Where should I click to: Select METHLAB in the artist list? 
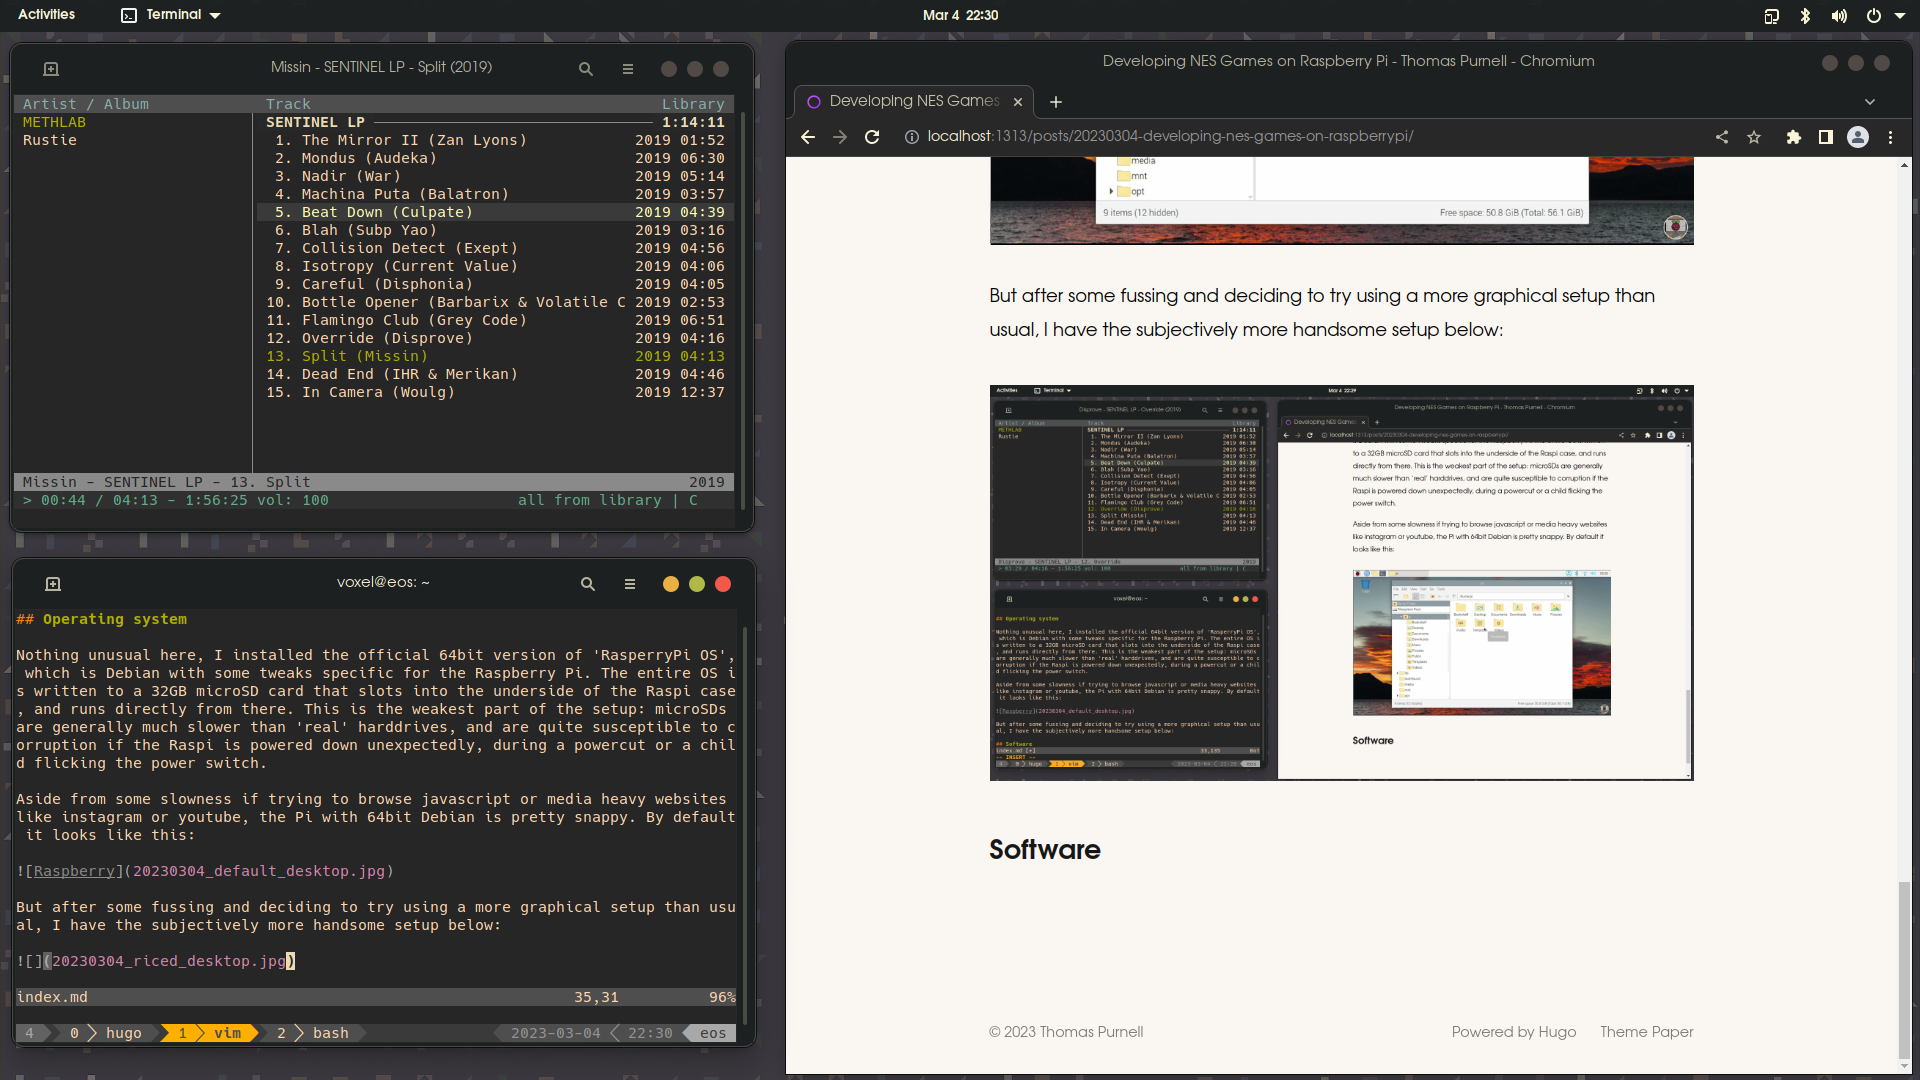pos(54,122)
